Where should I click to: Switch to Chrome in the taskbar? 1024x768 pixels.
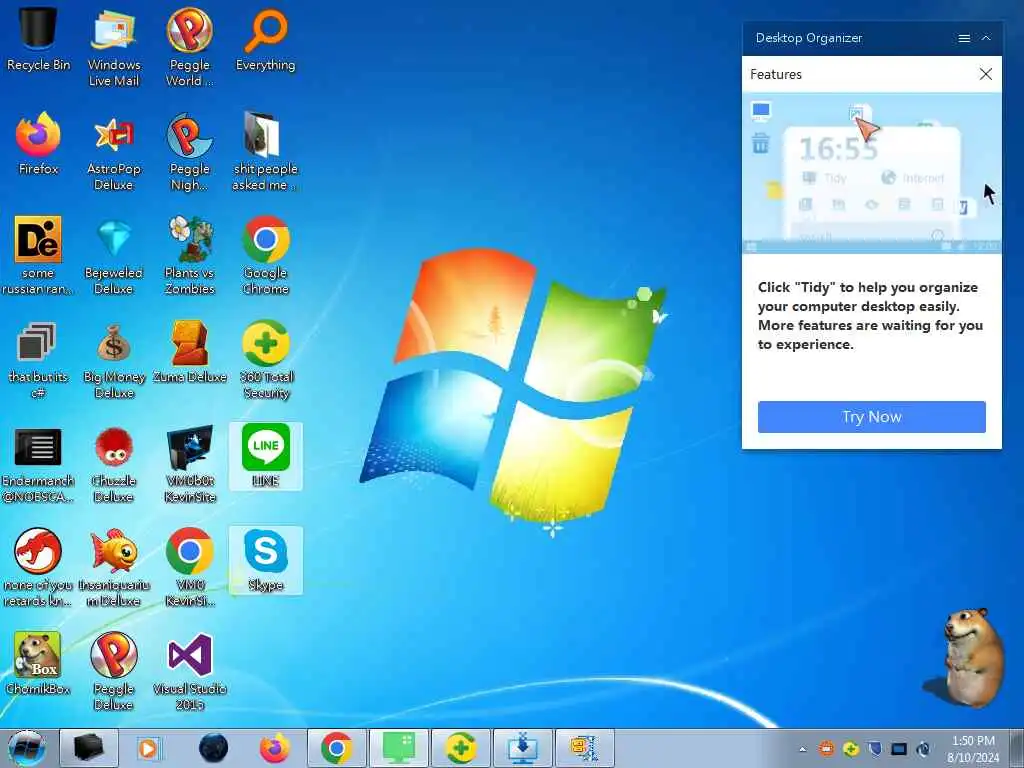pyautogui.click(x=336, y=748)
